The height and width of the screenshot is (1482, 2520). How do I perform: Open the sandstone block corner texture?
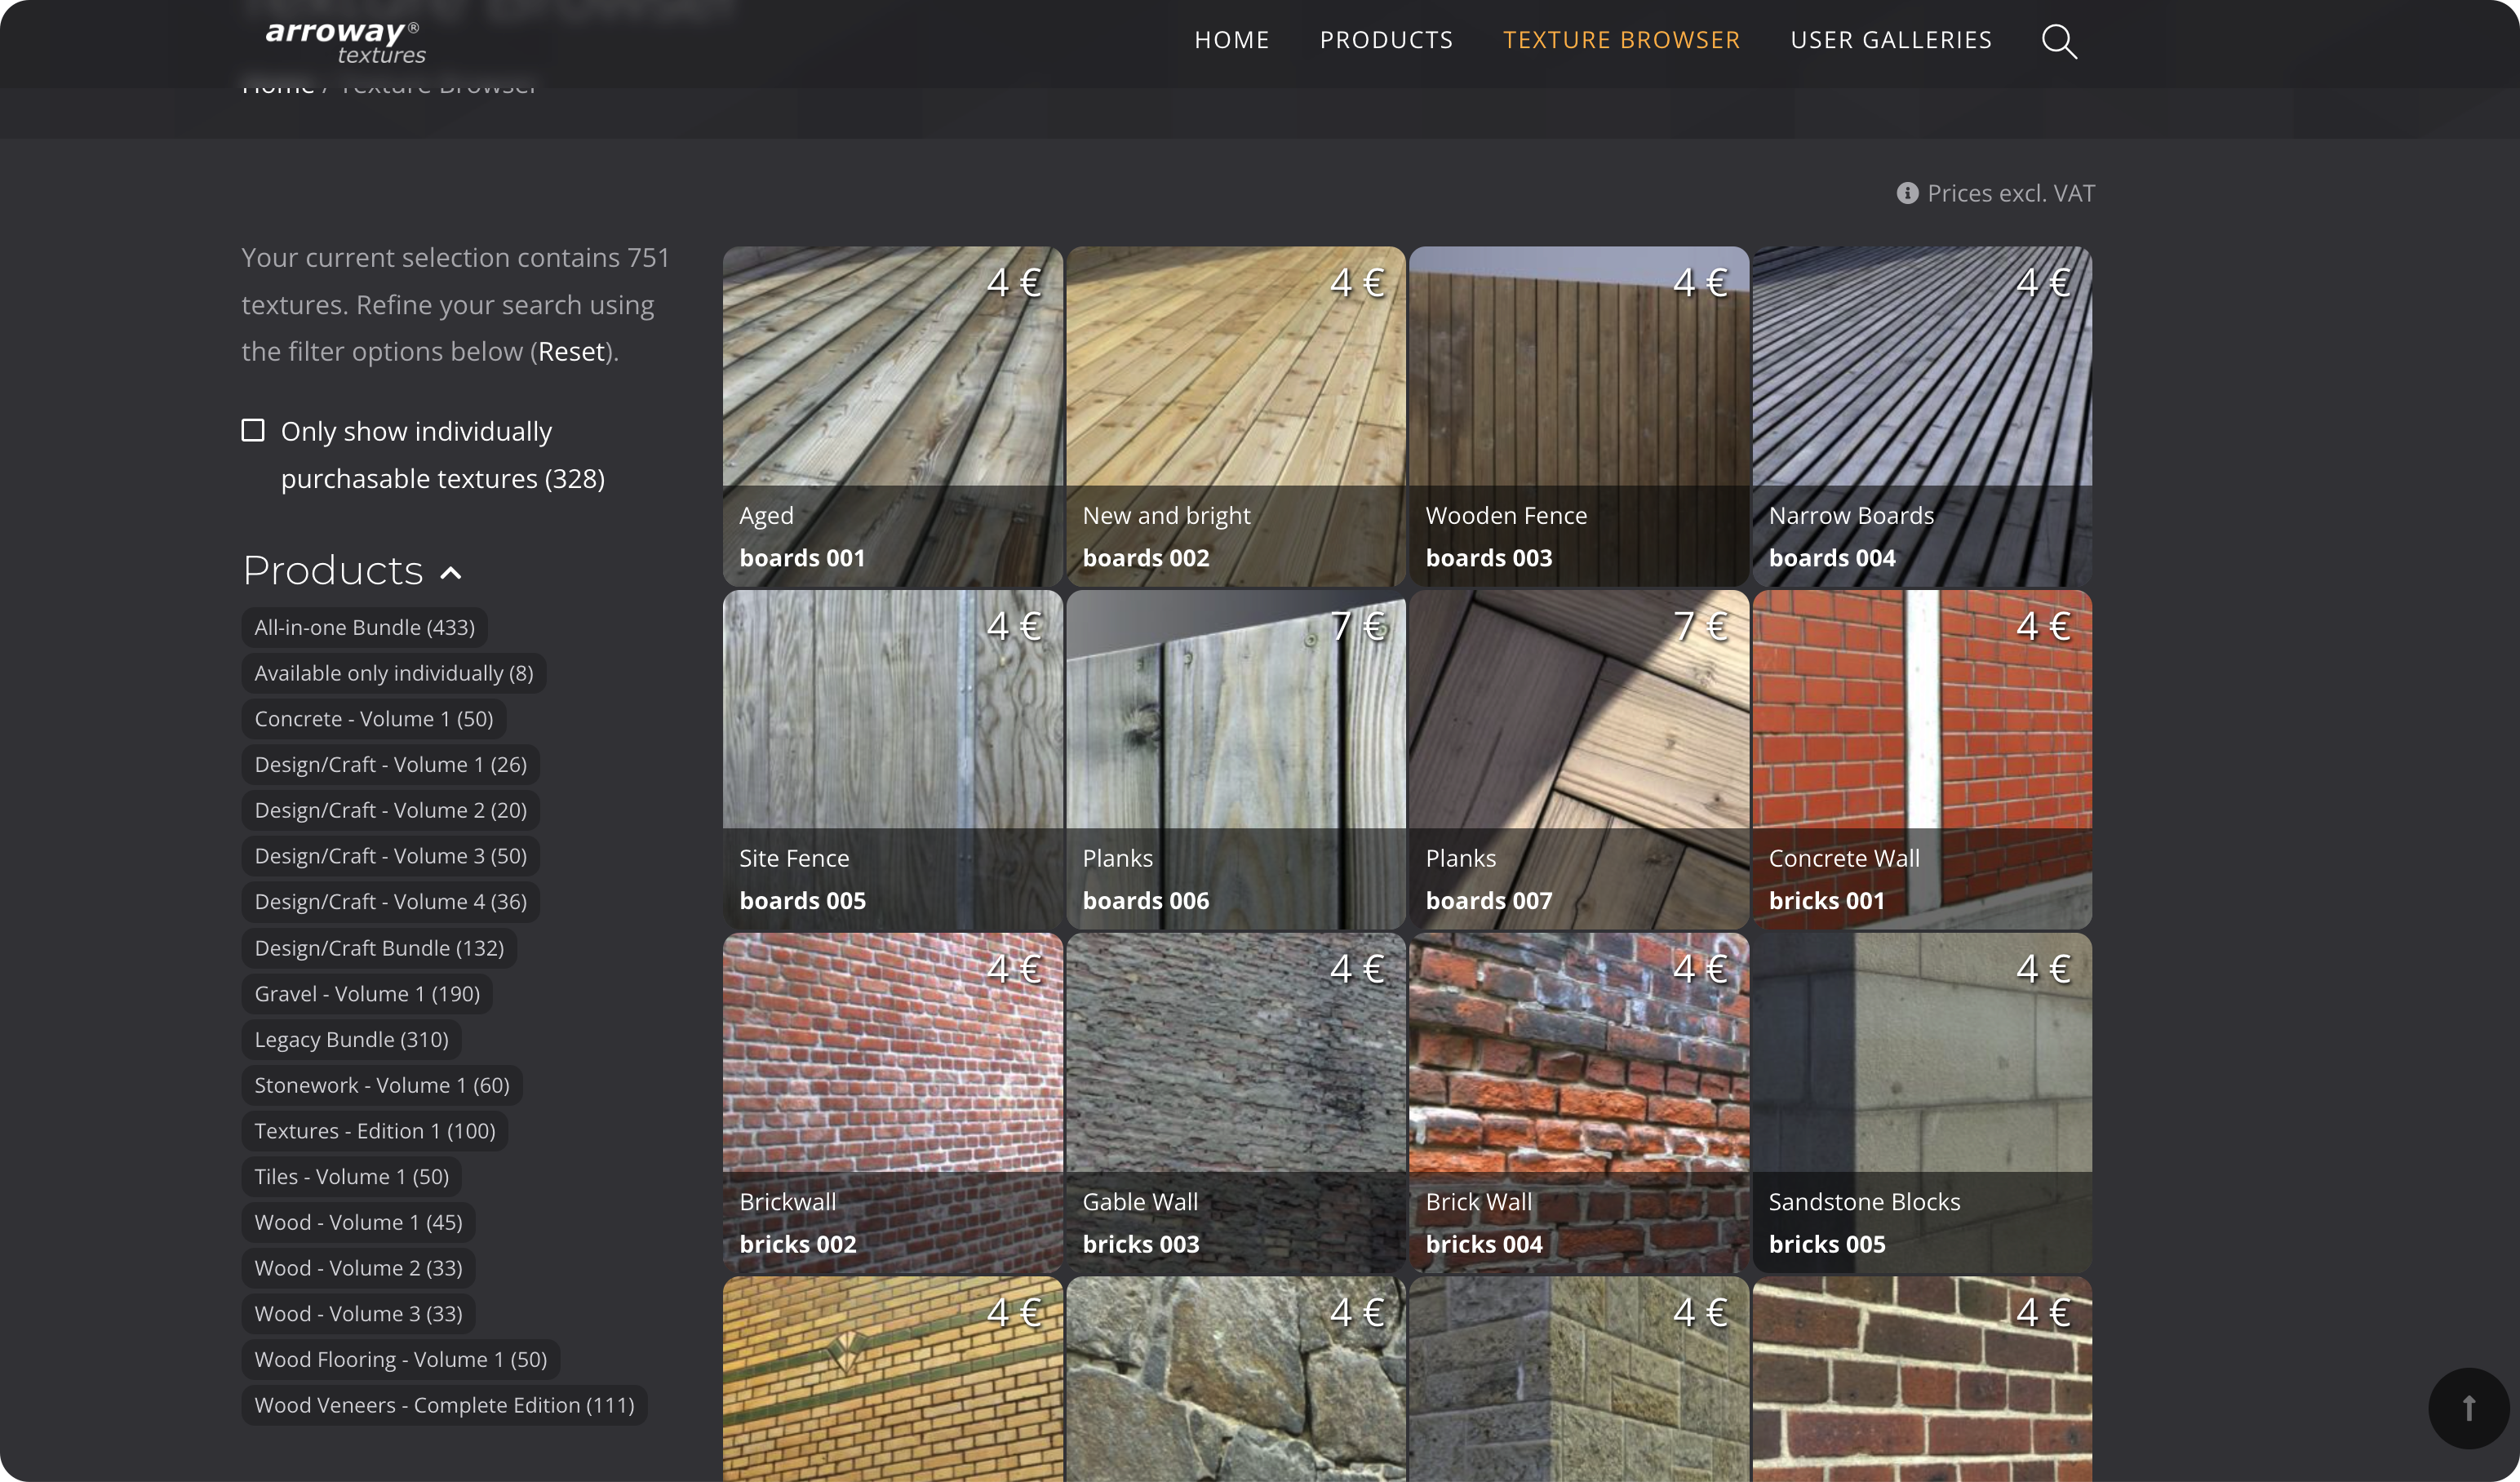pyautogui.click(x=1579, y=1379)
